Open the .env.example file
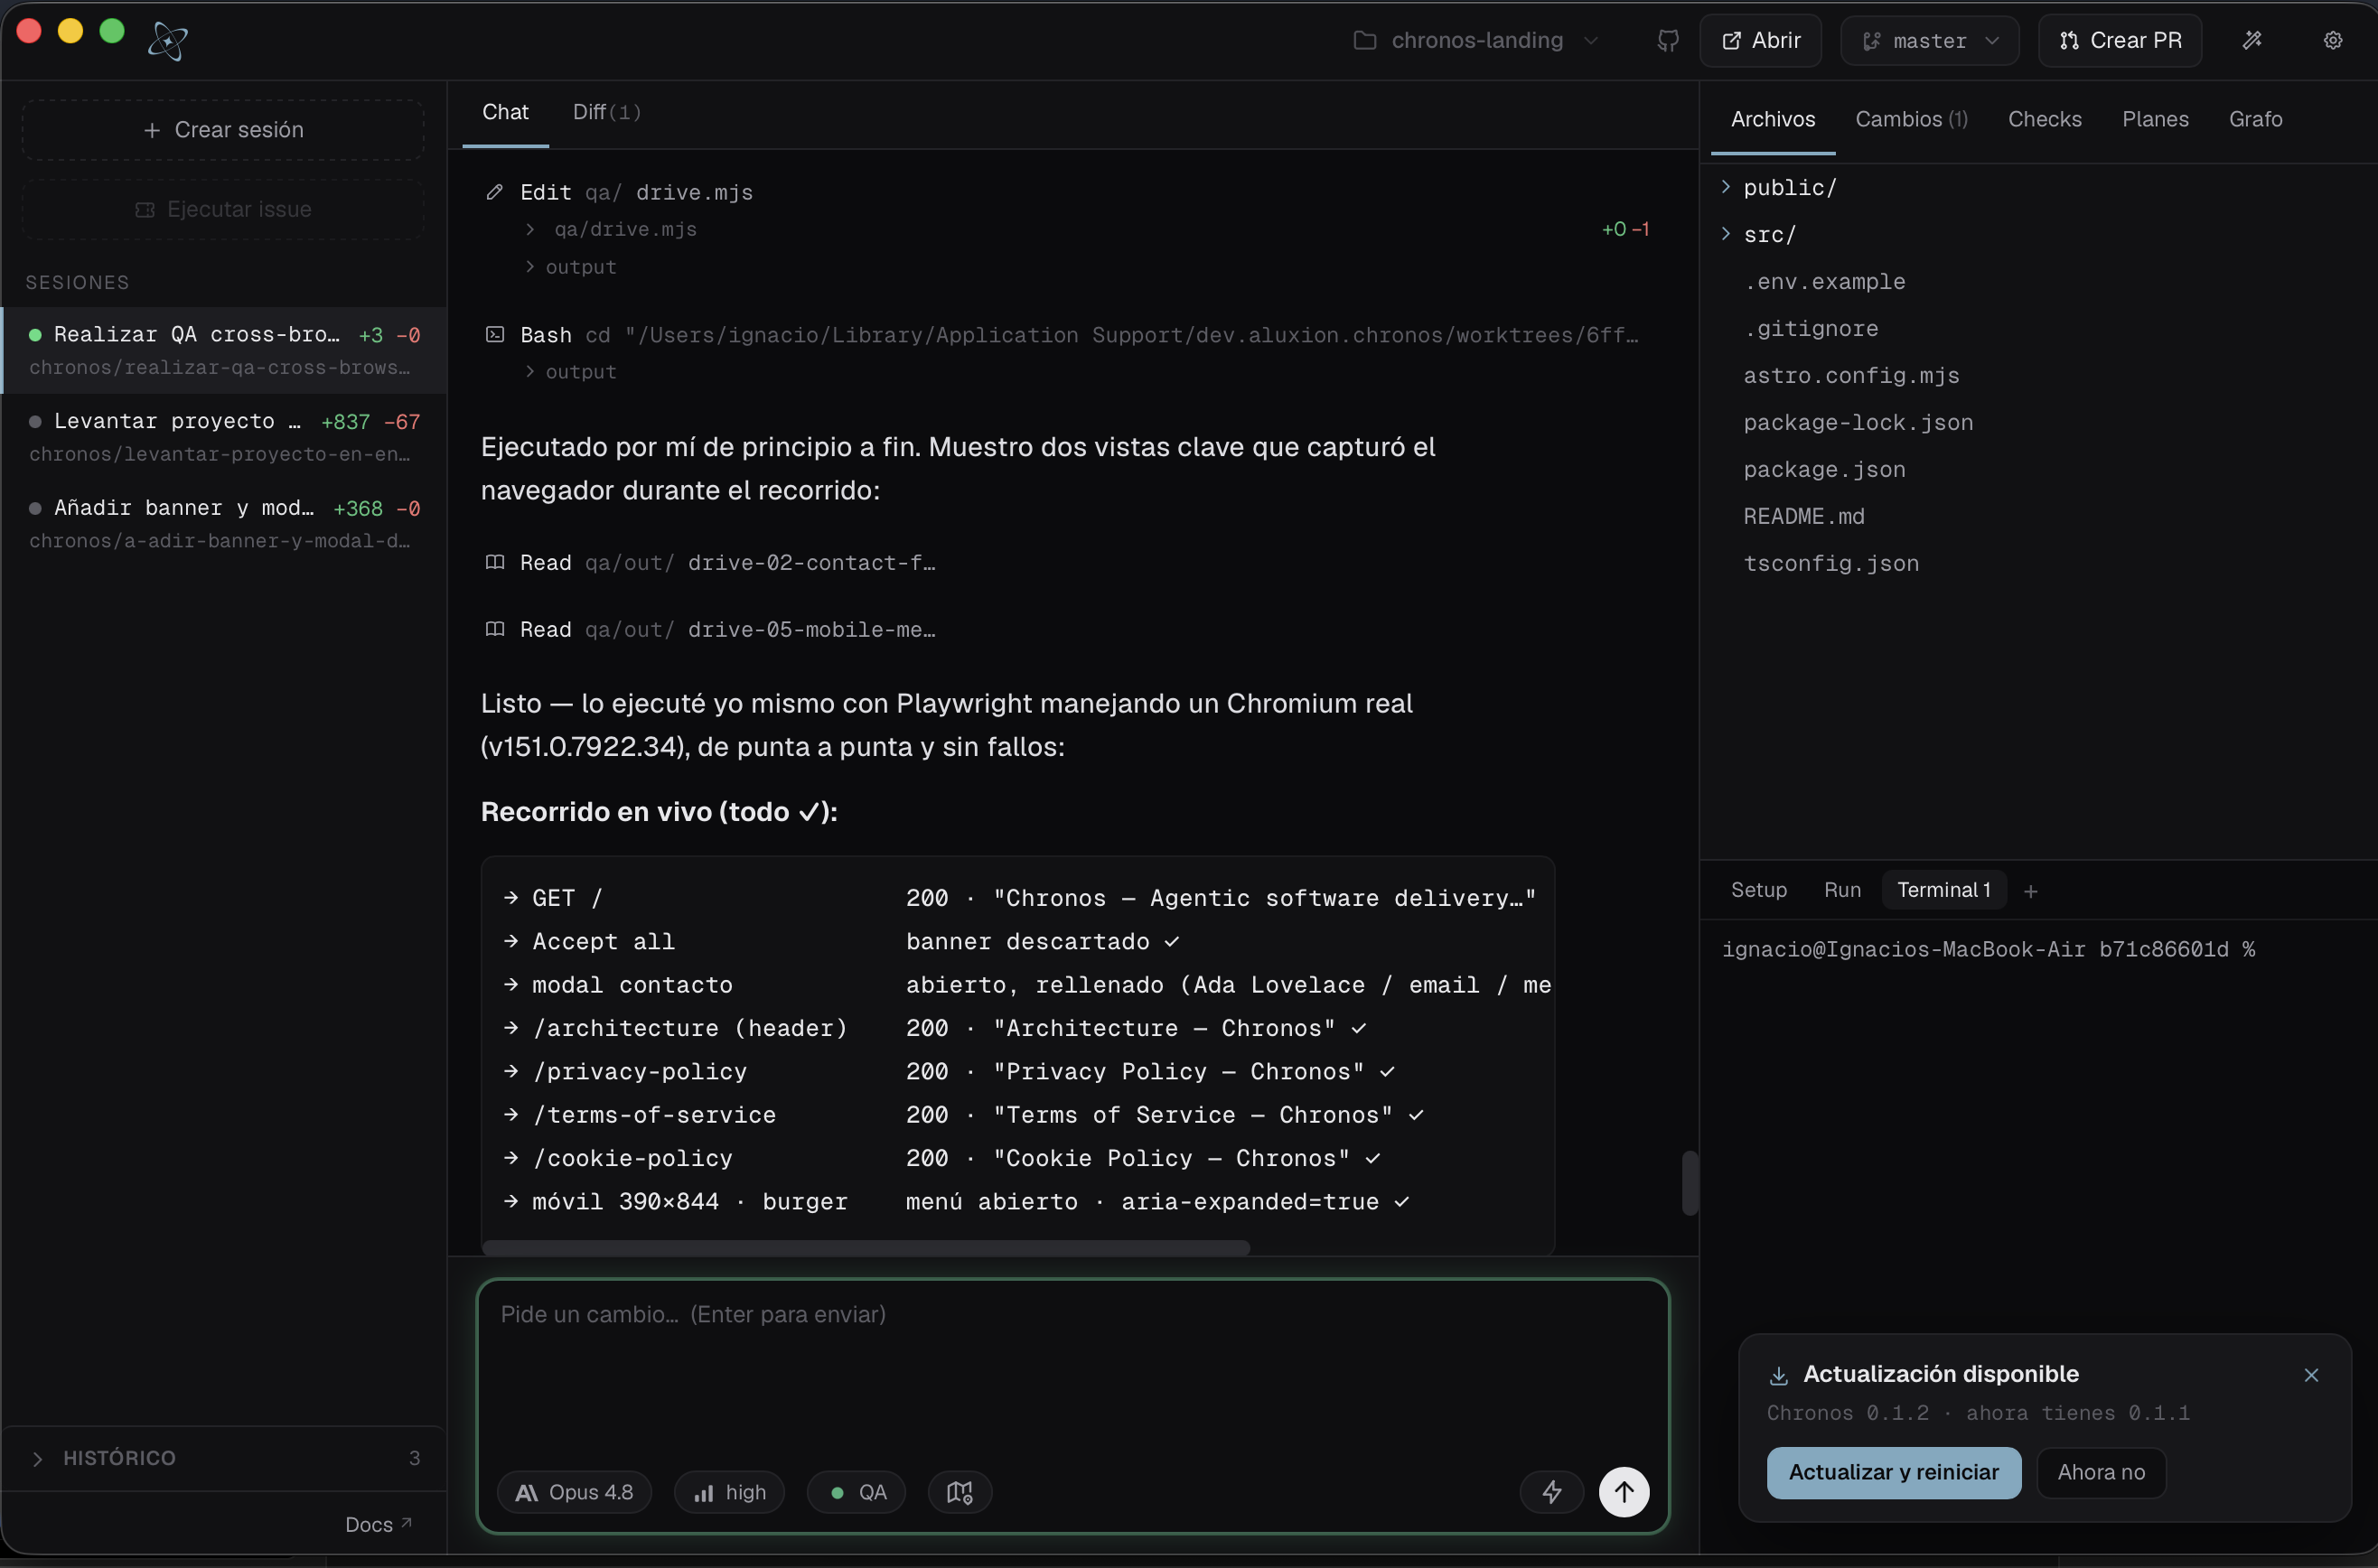This screenshot has width=2378, height=1568. click(1824, 282)
